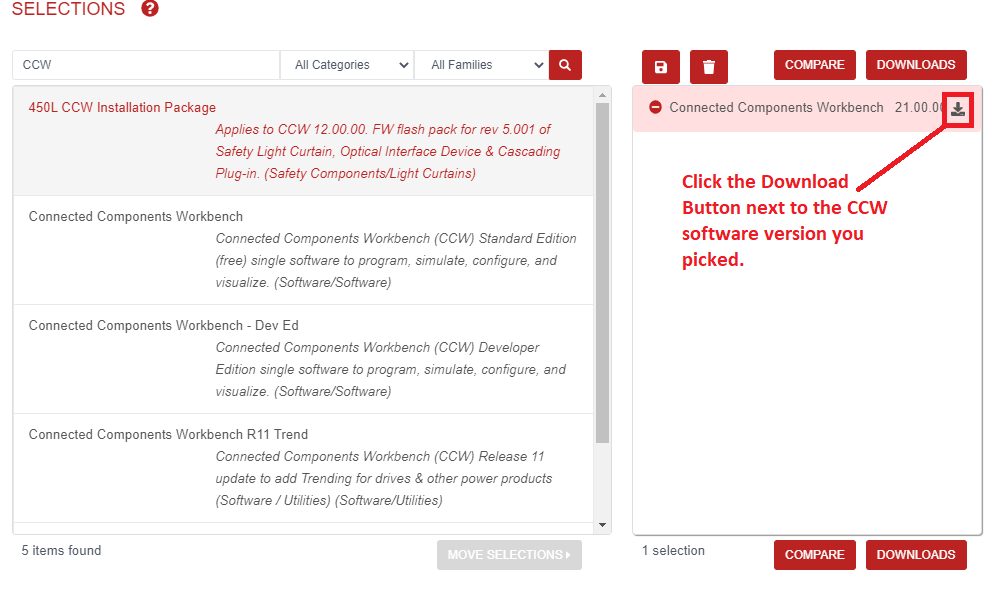Click the top COMPARE button
The width and height of the screenshot is (998, 603).
(815, 65)
